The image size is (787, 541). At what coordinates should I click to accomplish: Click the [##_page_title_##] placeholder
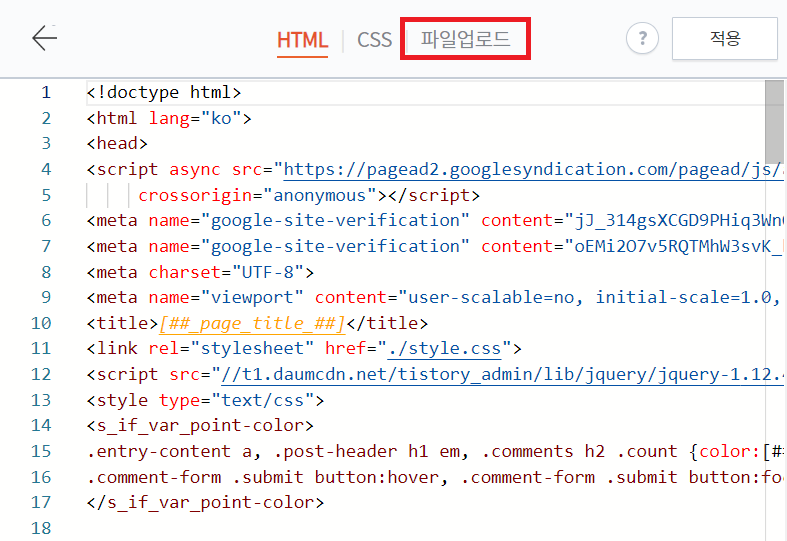pos(252,323)
